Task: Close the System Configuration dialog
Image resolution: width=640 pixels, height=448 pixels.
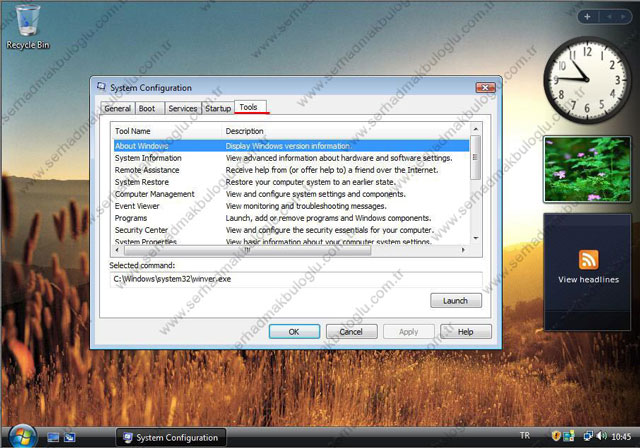Action: [x=485, y=87]
